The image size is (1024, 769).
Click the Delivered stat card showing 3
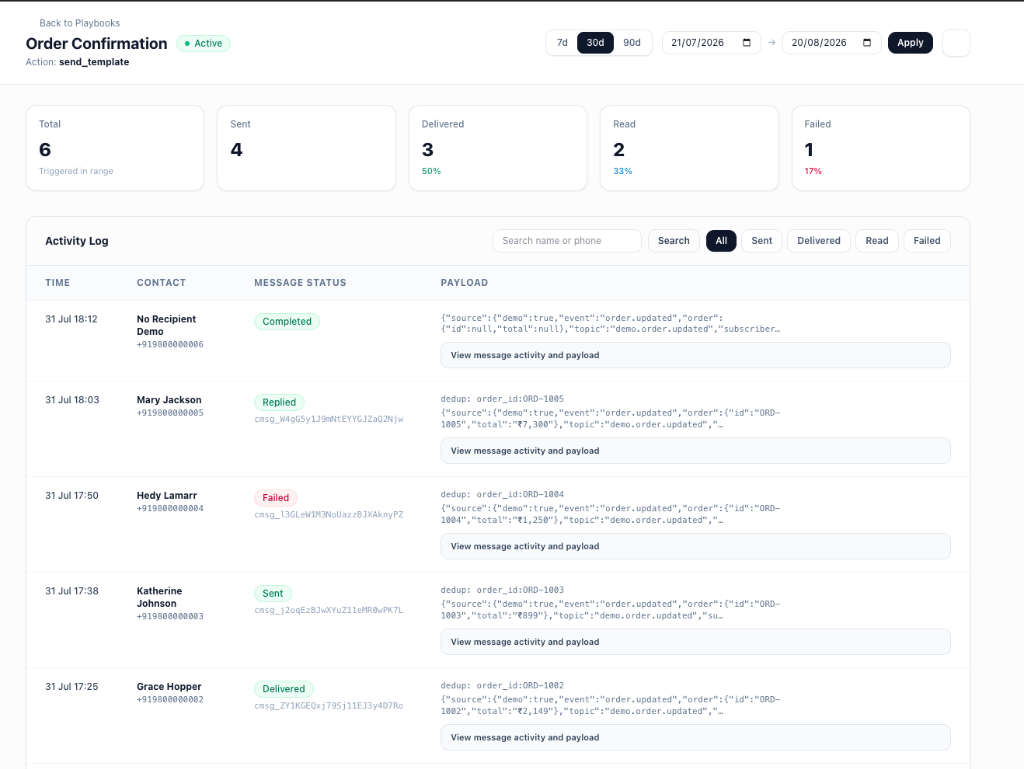498,148
